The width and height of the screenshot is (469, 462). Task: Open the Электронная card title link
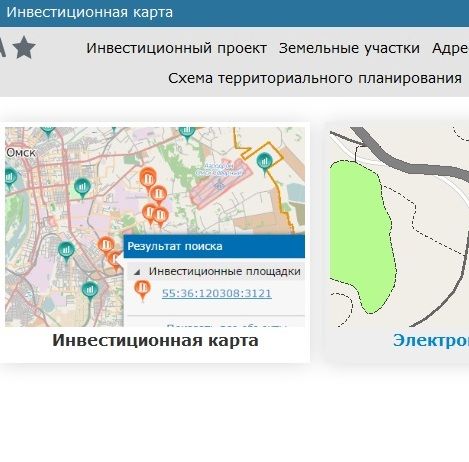431,340
